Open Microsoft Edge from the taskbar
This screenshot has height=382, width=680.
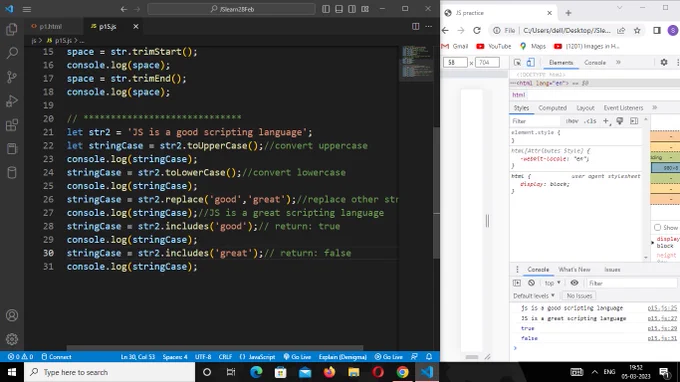pos(256,372)
